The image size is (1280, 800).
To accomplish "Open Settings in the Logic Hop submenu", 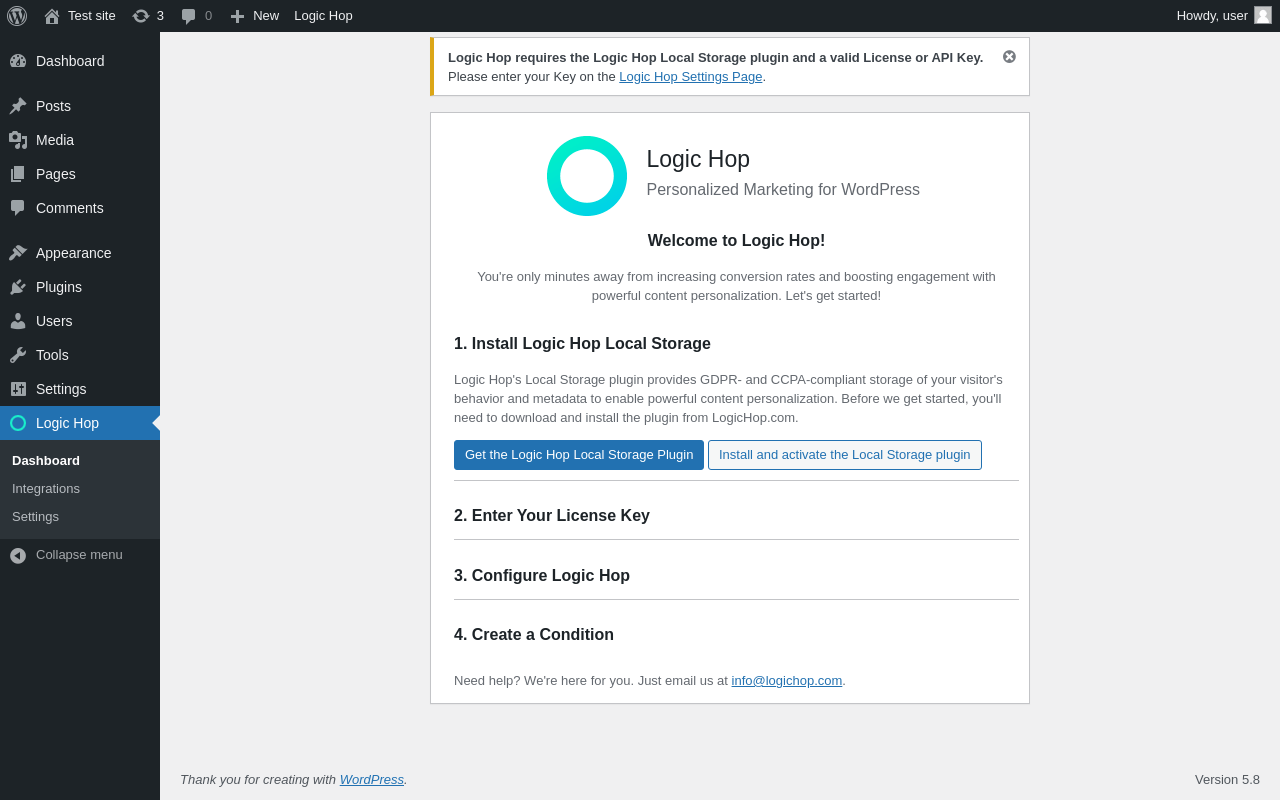I will [35, 517].
